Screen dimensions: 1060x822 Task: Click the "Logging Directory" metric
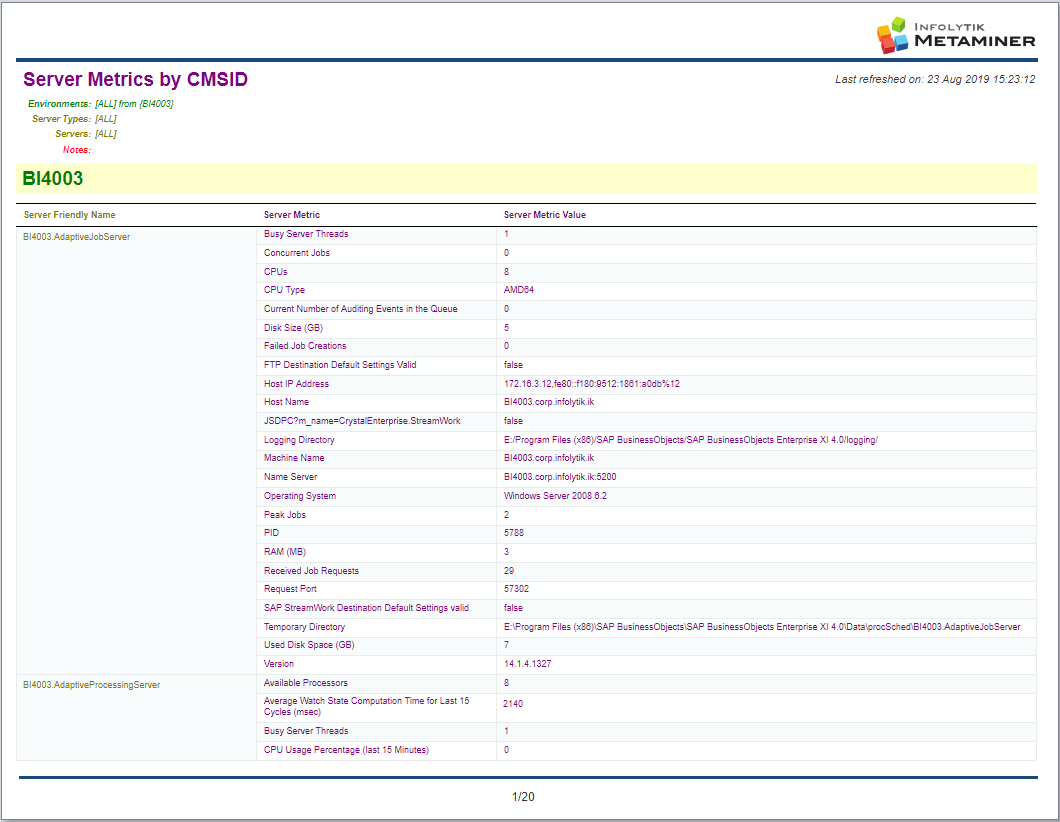pos(299,440)
